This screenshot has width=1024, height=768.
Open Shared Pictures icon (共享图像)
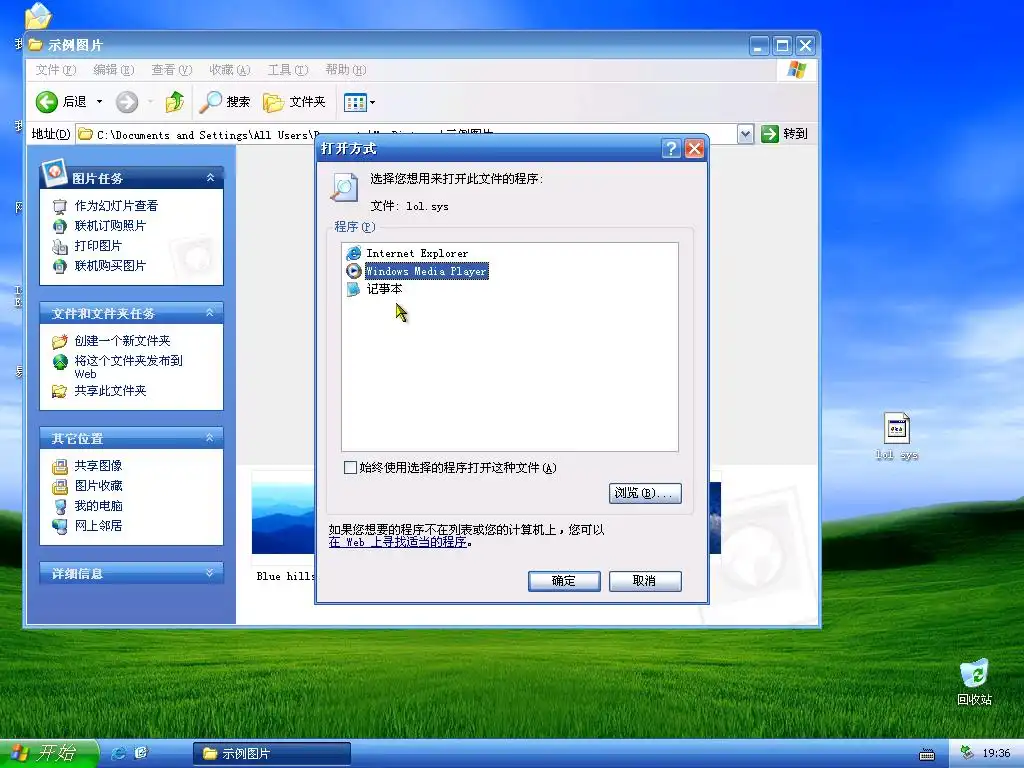click(59, 466)
